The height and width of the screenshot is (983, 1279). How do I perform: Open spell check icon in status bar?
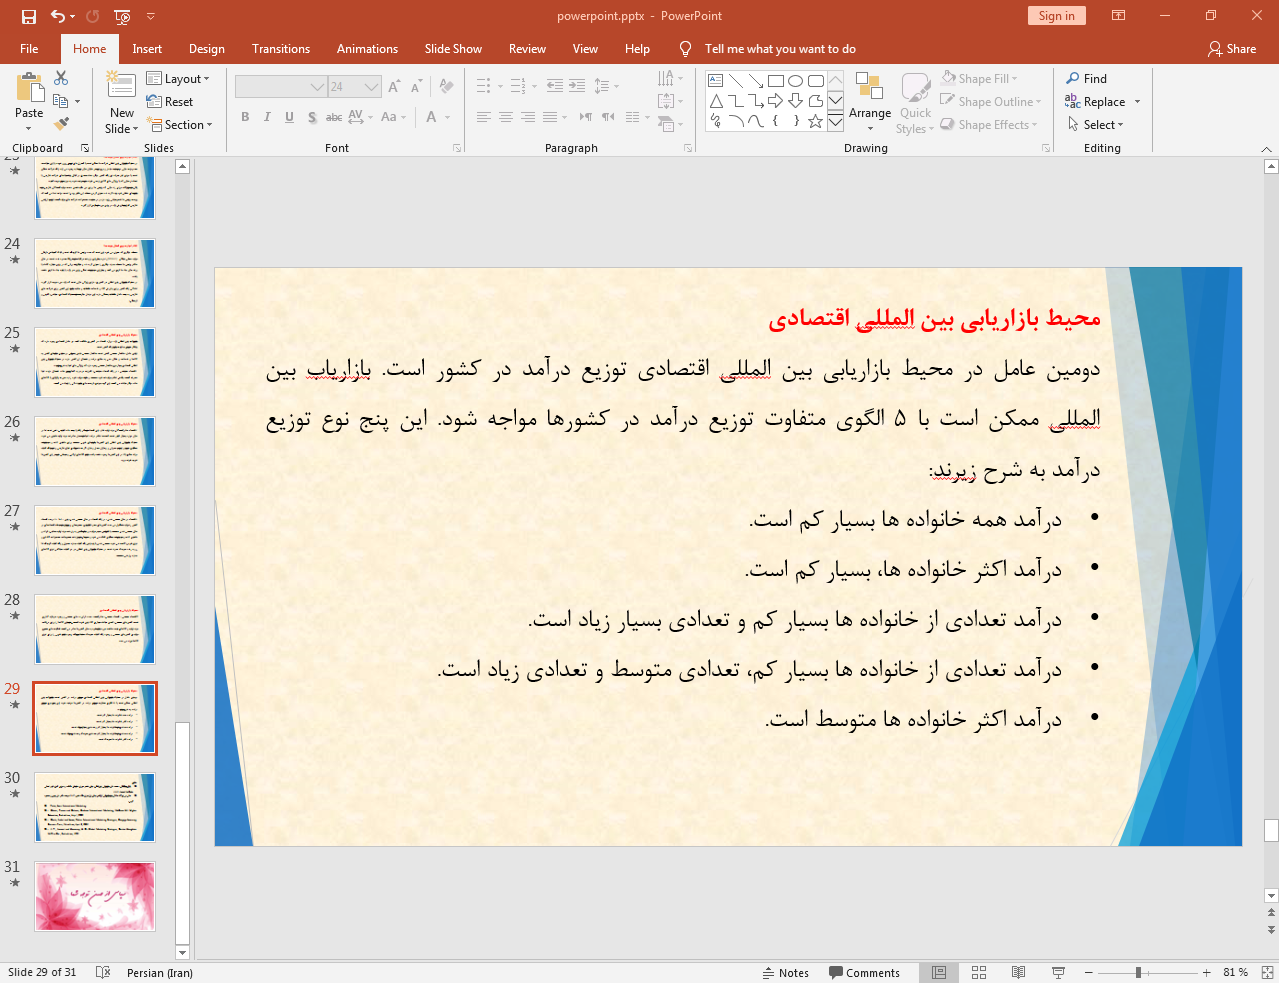pos(103,972)
